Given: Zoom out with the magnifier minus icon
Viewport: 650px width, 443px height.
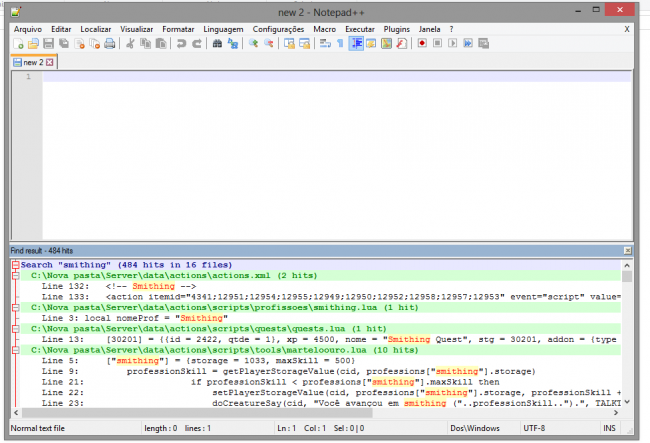Looking at the screenshot, I should (269, 44).
